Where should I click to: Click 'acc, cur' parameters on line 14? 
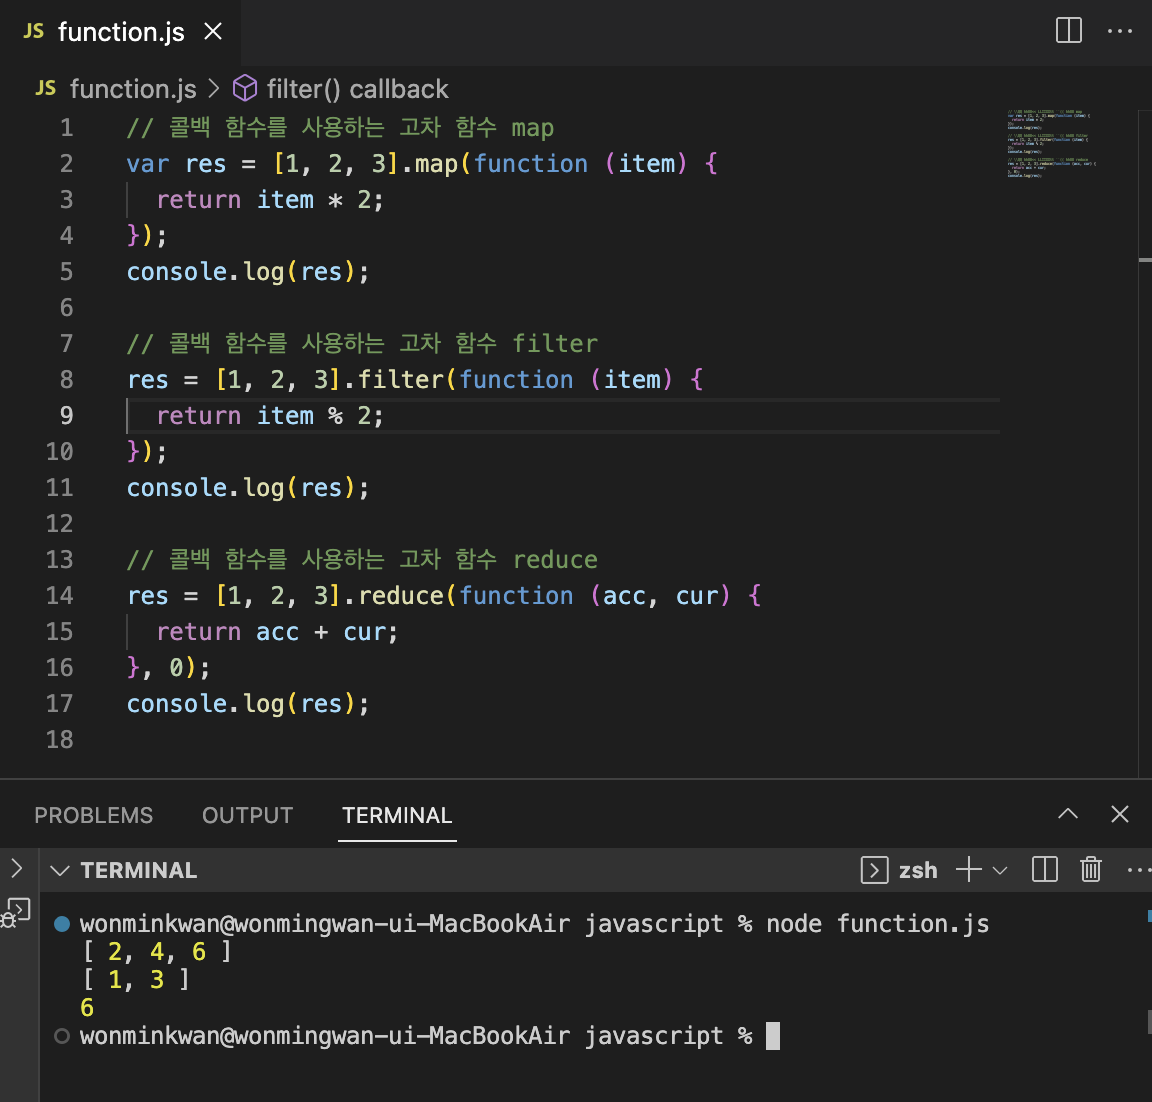click(659, 596)
